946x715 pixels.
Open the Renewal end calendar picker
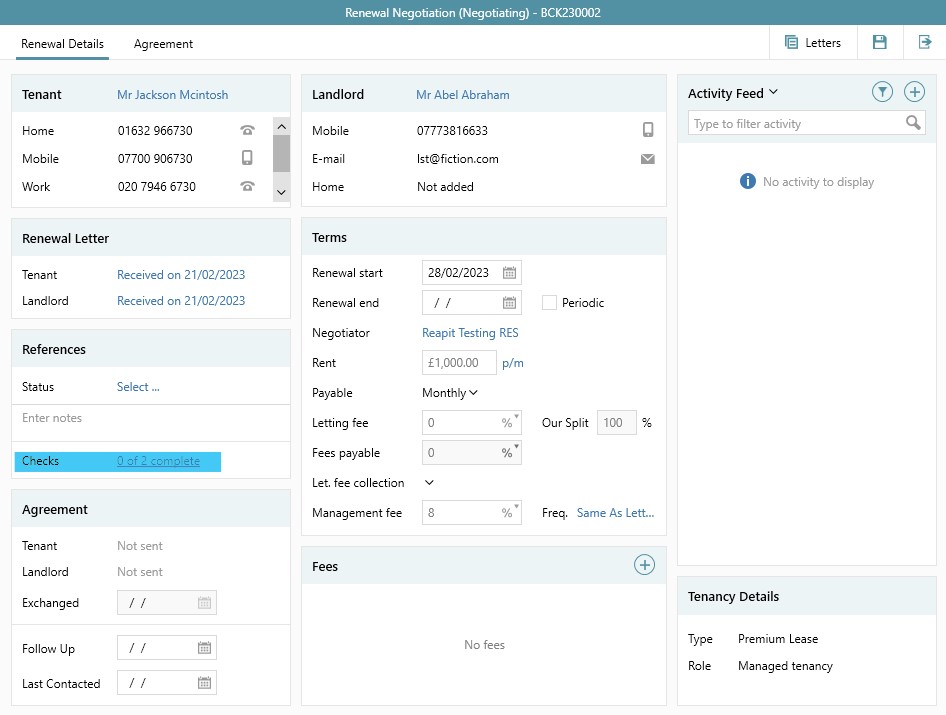(x=509, y=303)
